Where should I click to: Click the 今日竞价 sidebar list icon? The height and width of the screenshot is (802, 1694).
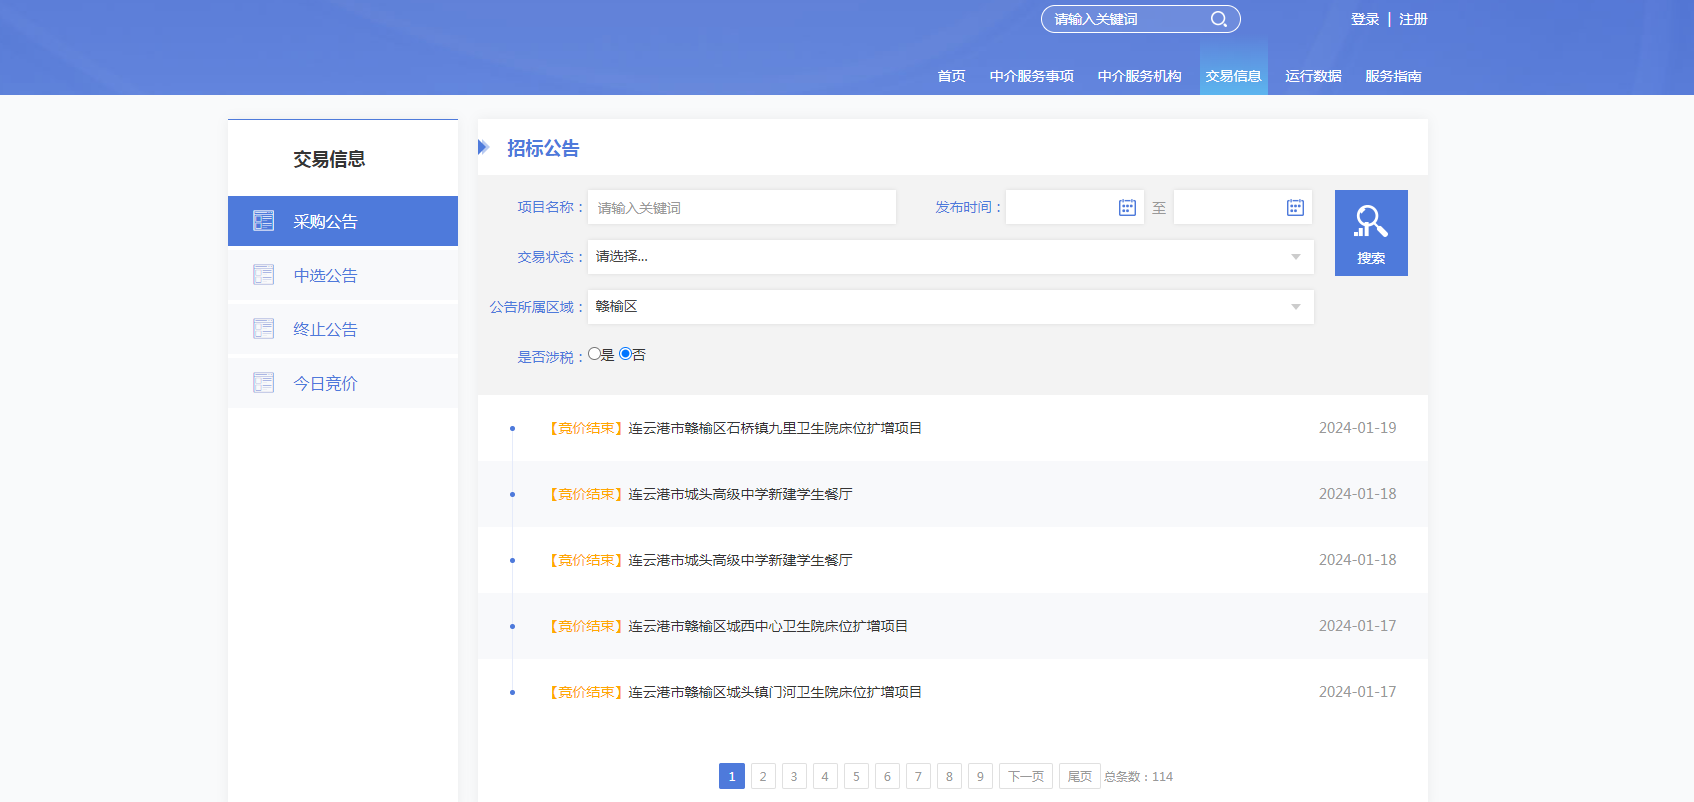coord(264,383)
